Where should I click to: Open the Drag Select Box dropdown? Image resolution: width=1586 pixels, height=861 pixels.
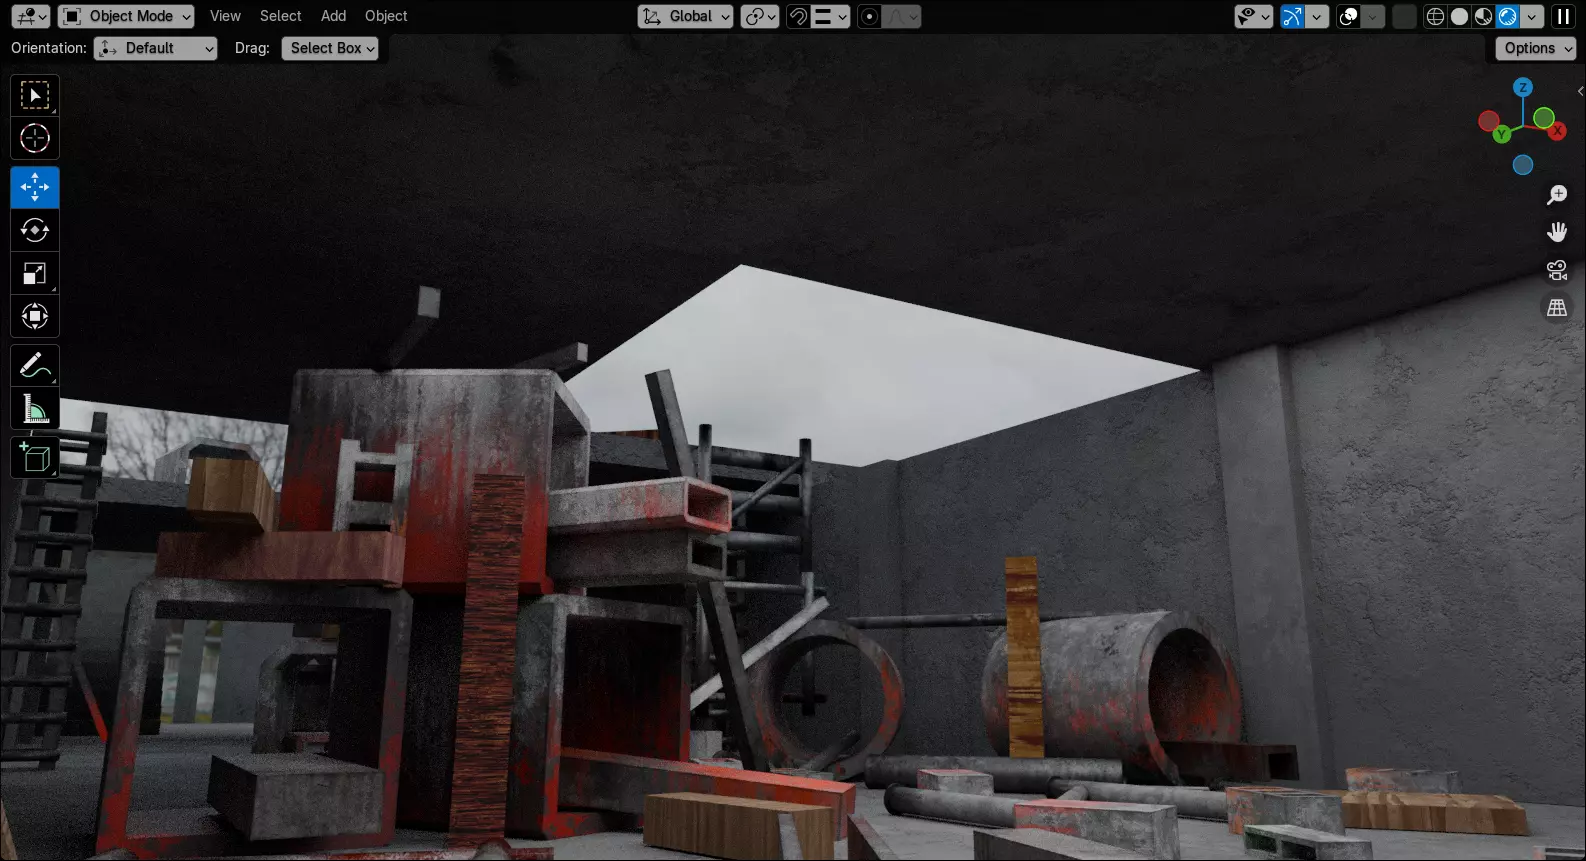point(330,48)
